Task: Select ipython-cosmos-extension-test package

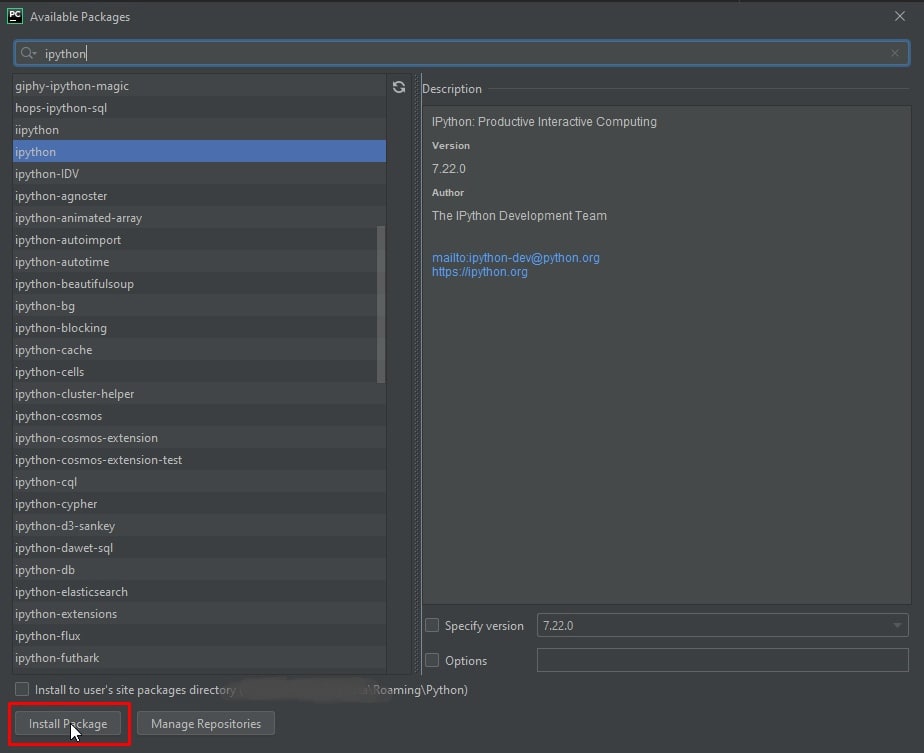Action: [x=199, y=460]
